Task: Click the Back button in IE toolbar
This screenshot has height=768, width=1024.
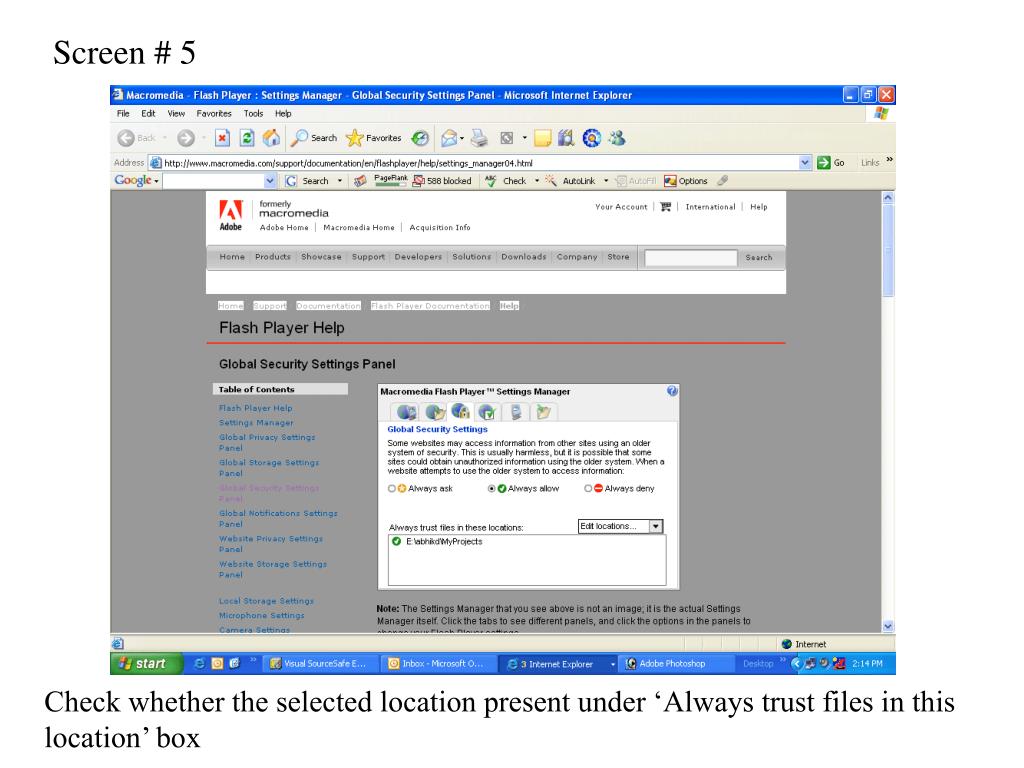Action: [x=136, y=138]
